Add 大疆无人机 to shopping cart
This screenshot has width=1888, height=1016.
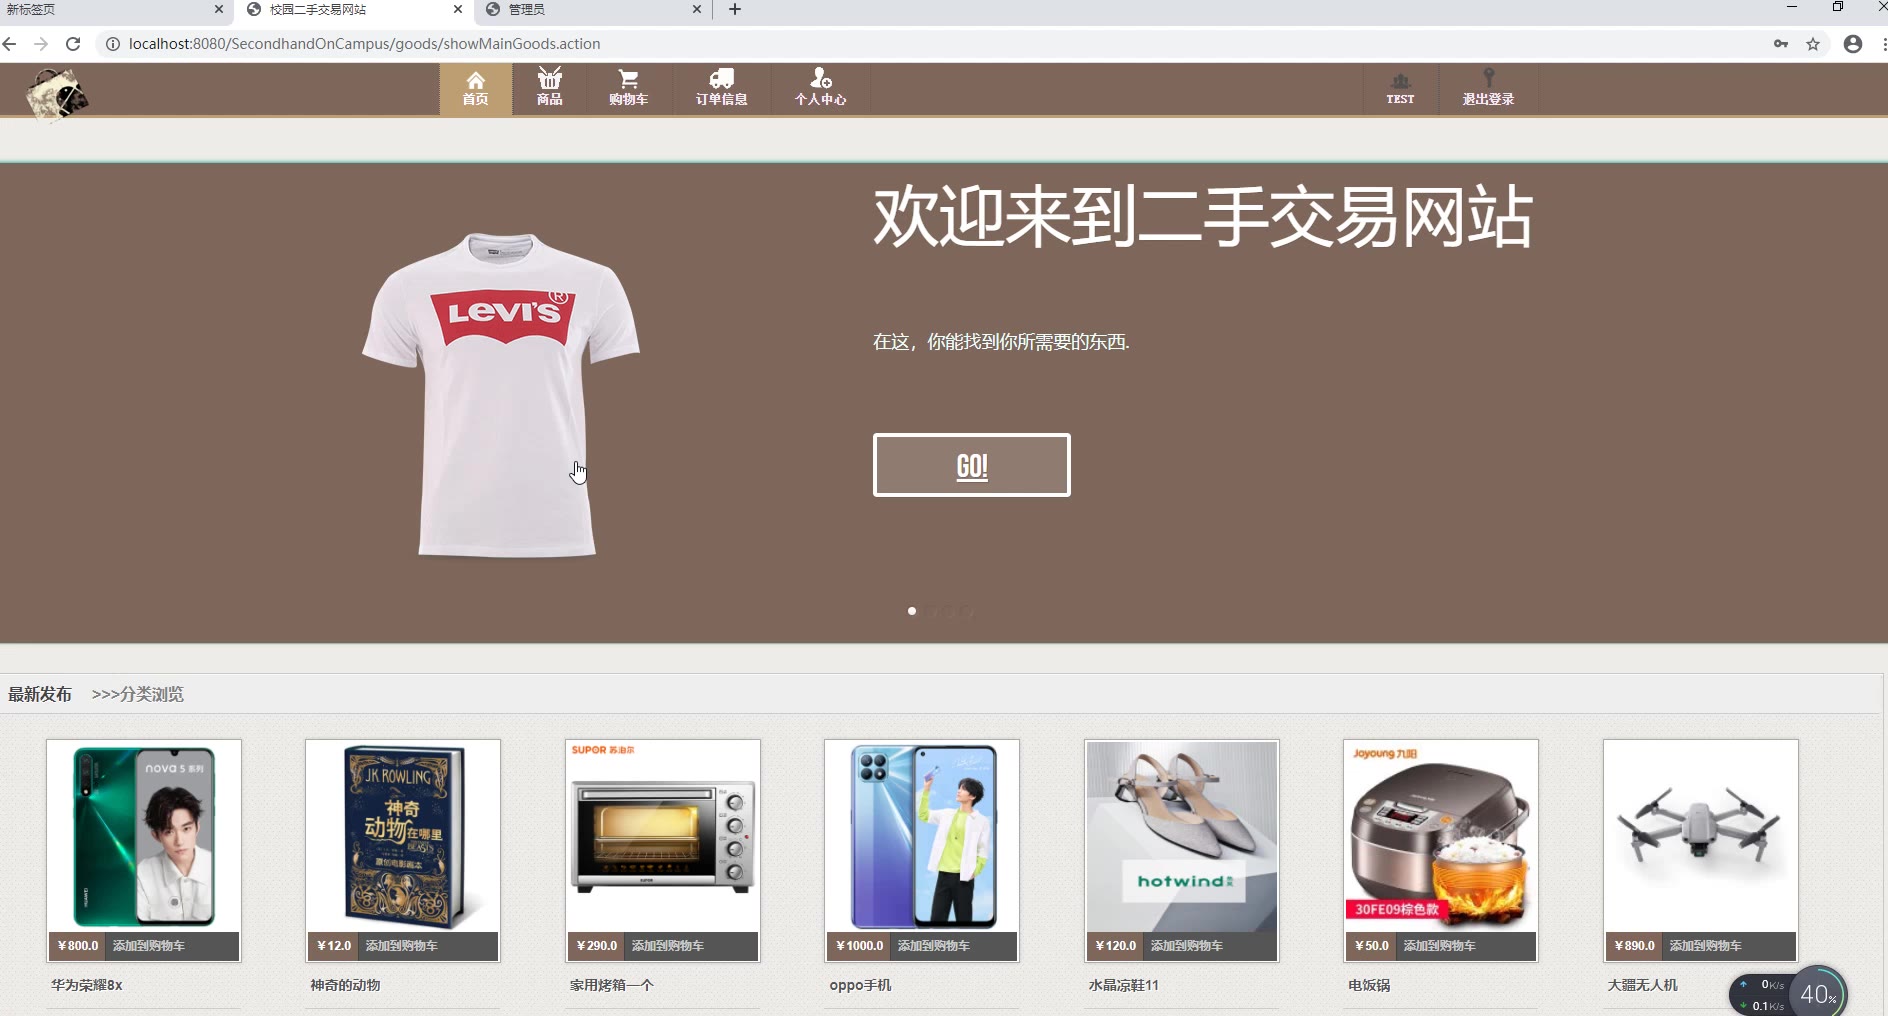click(x=1706, y=946)
